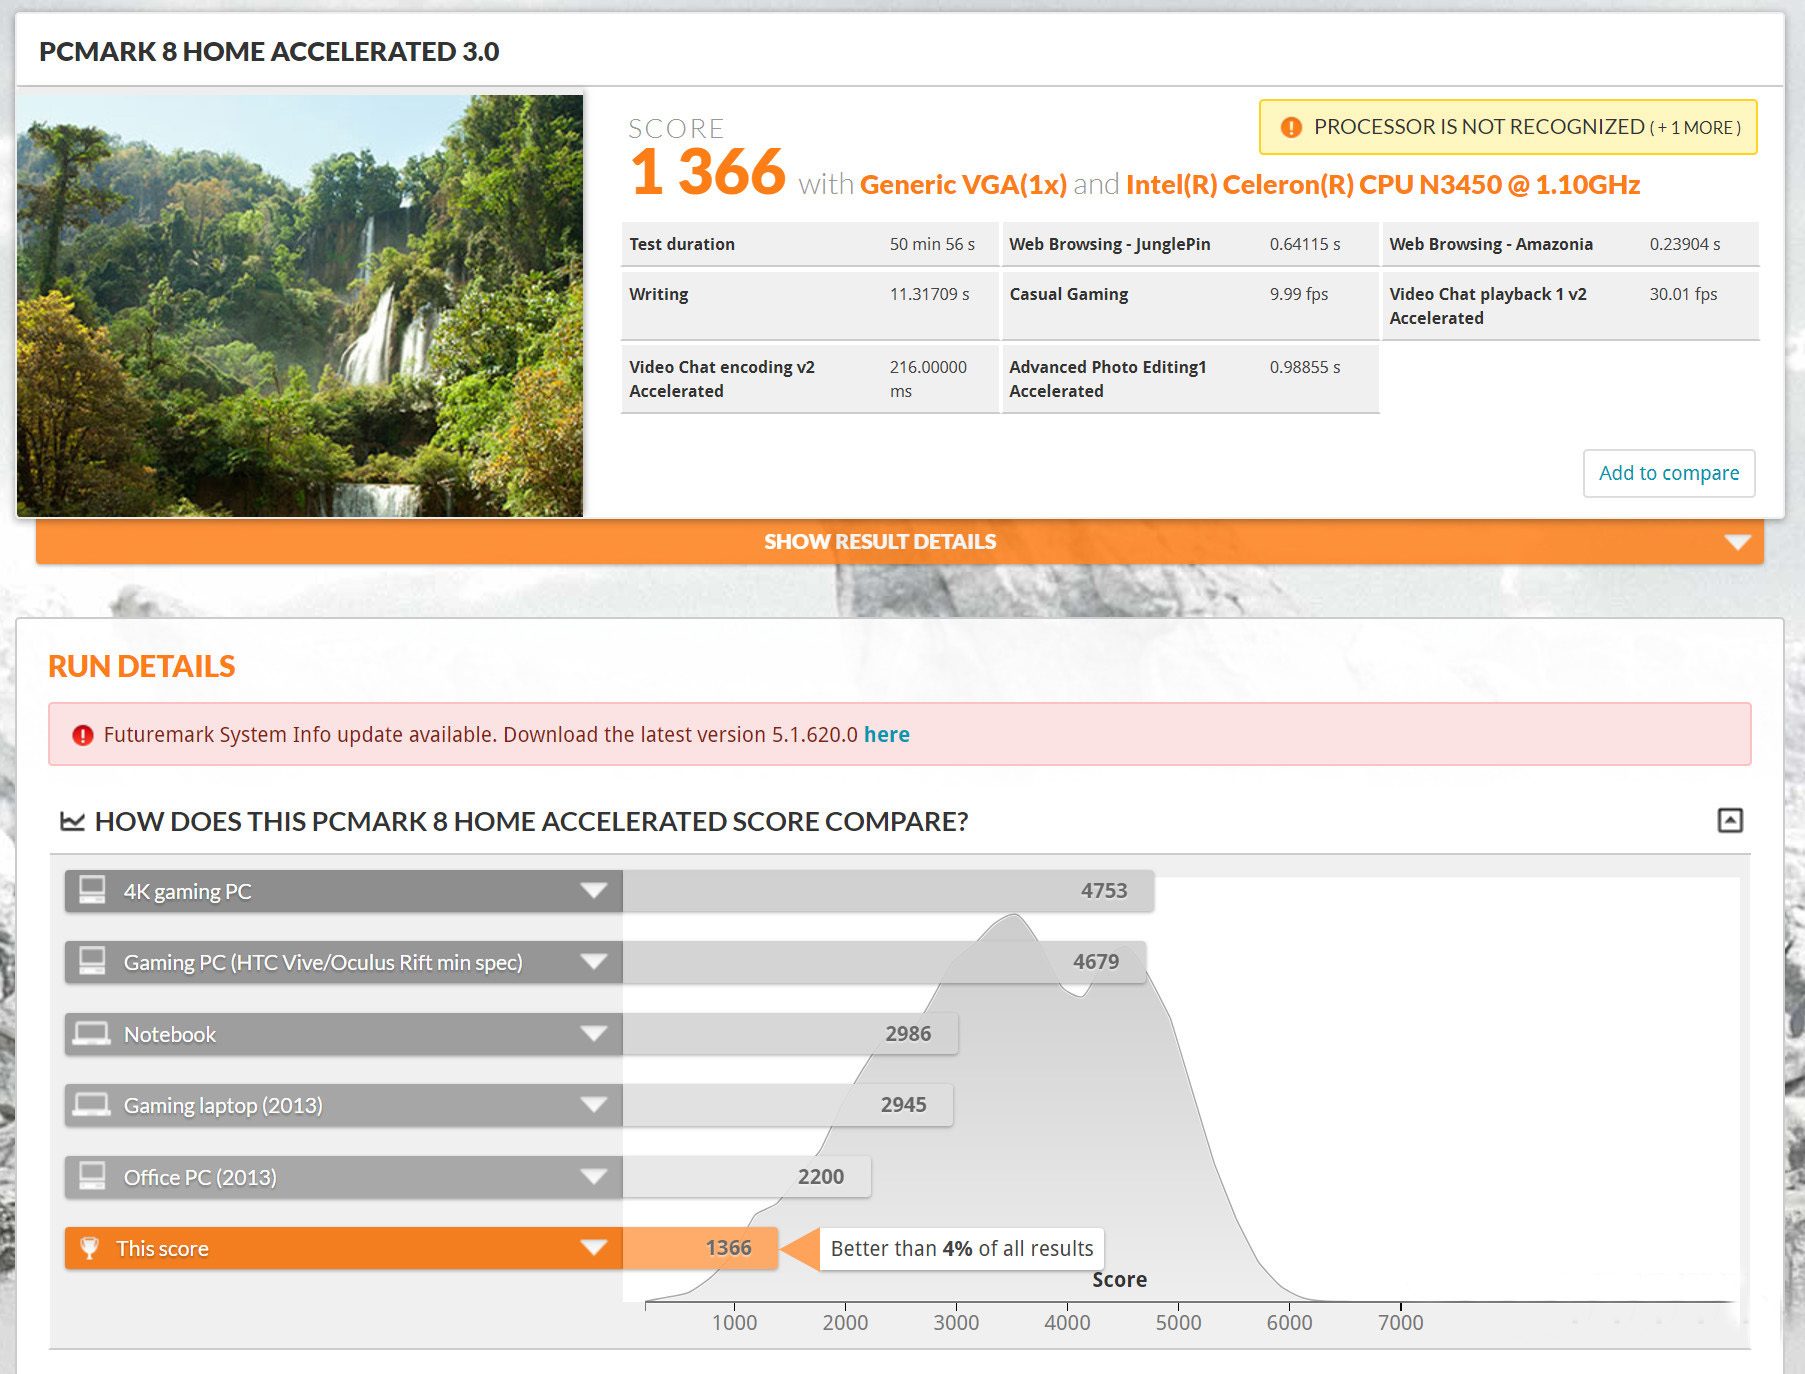The height and width of the screenshot is (1374, 1805).
Task: Click the 1 366 overall score value
Action: (x=708, y=171)
